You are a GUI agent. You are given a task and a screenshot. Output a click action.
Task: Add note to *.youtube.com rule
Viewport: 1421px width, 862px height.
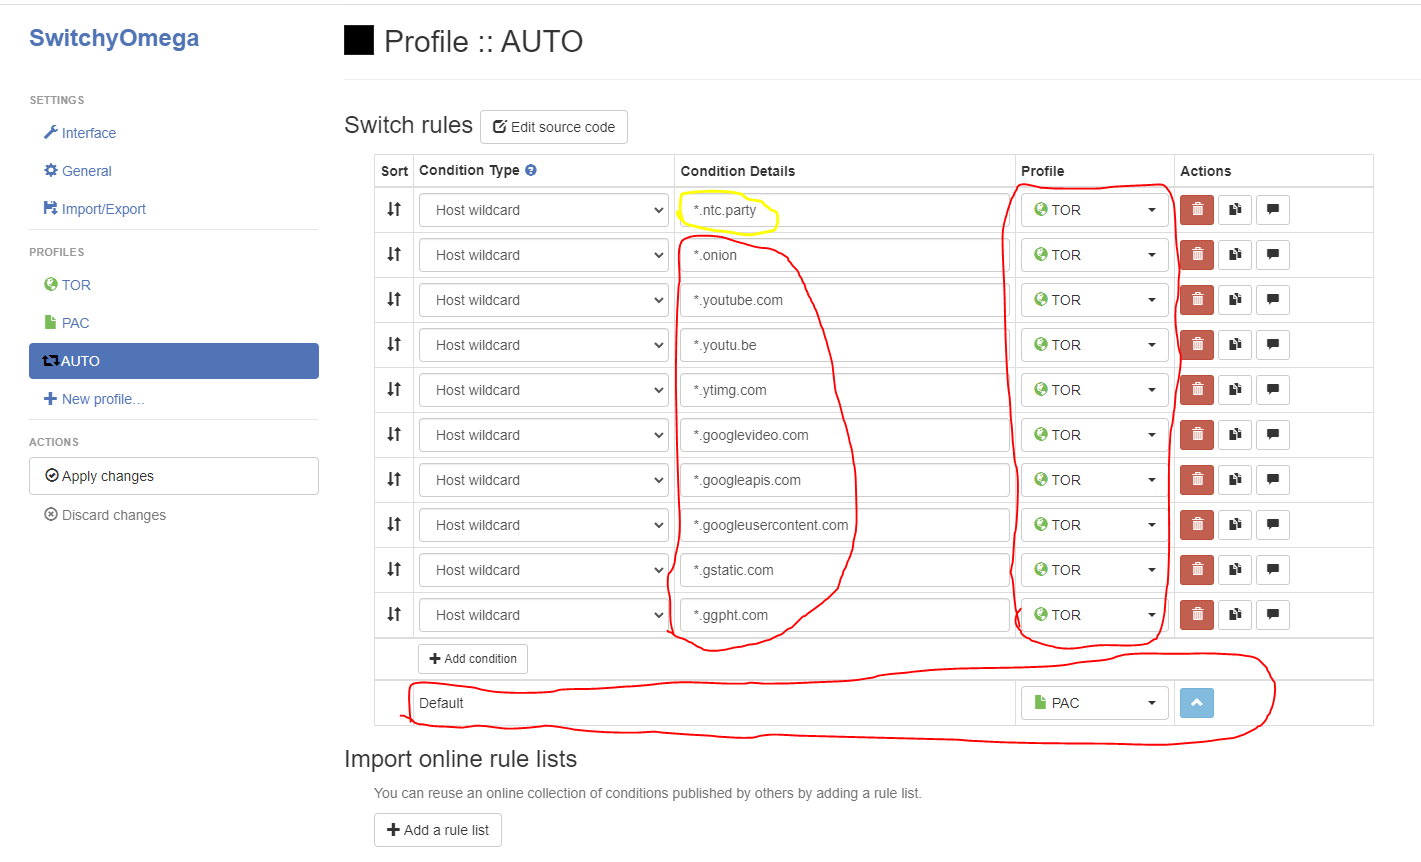pyautogui.click(x=1273, y=300)
